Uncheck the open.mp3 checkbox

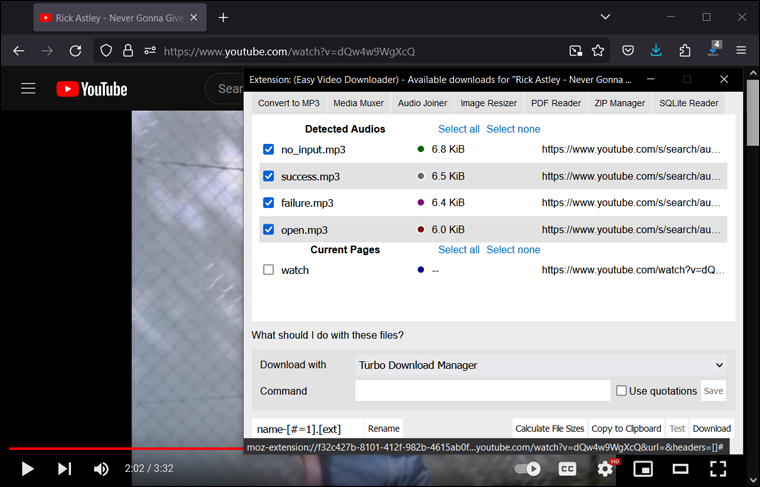tap(269, 229)
